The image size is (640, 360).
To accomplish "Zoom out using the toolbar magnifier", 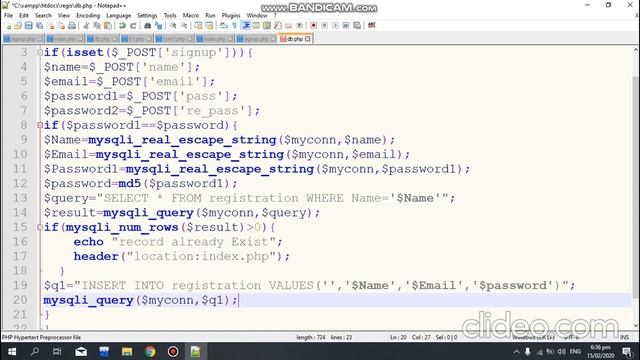I will (x=184, y=25).
